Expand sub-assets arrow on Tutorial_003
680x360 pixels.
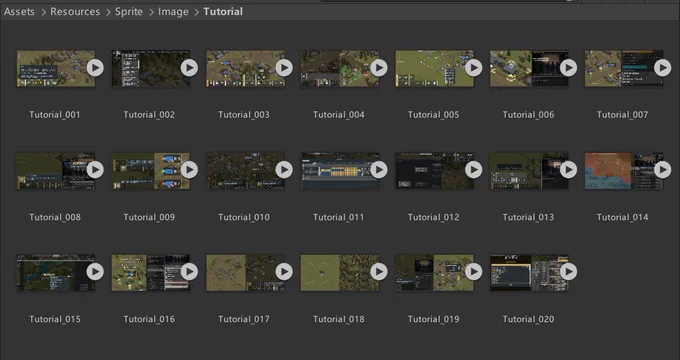click(284, 68)
